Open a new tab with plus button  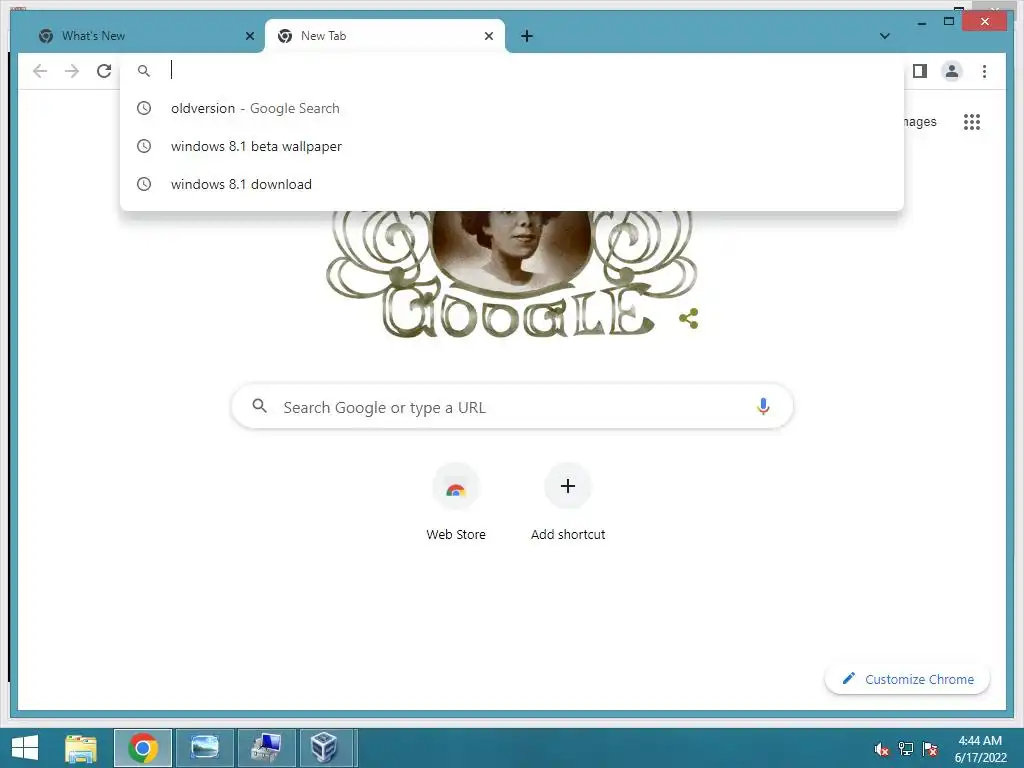click(527, 36)
